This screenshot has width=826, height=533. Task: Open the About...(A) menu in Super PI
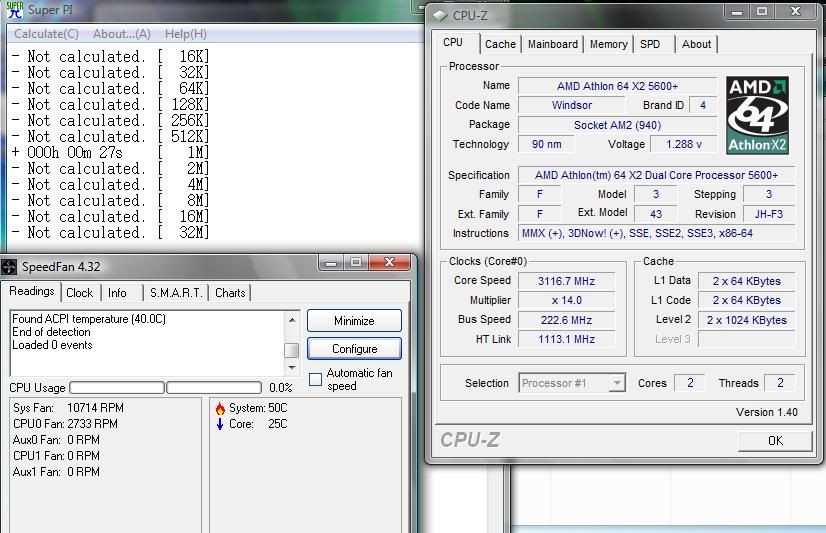[122, 34]
